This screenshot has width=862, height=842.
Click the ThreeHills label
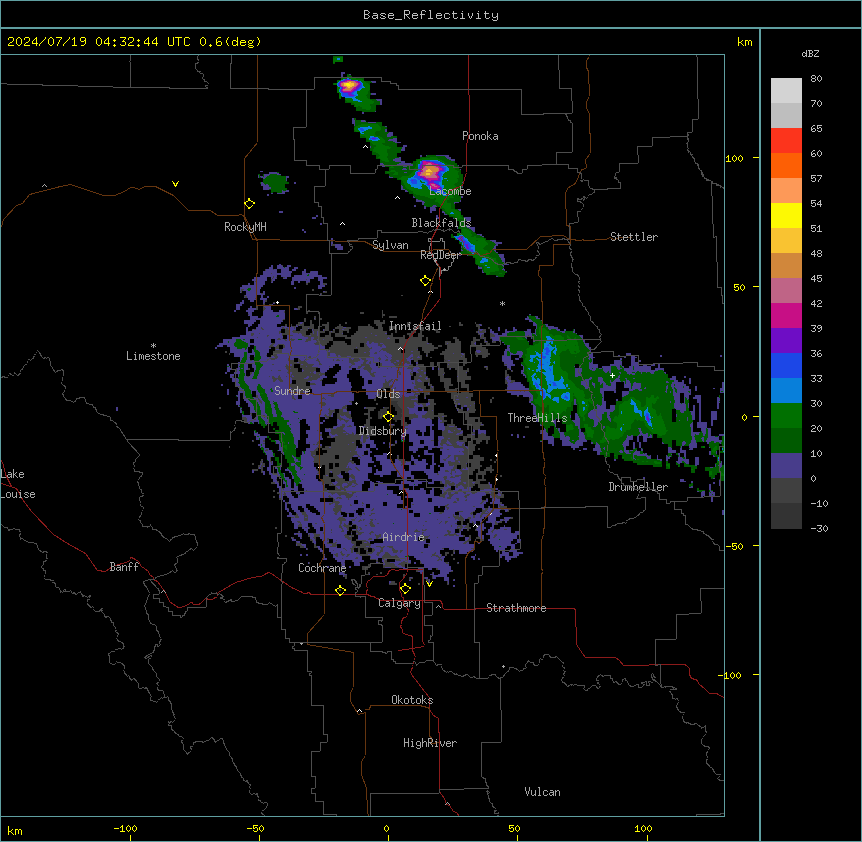click(537, 418)
